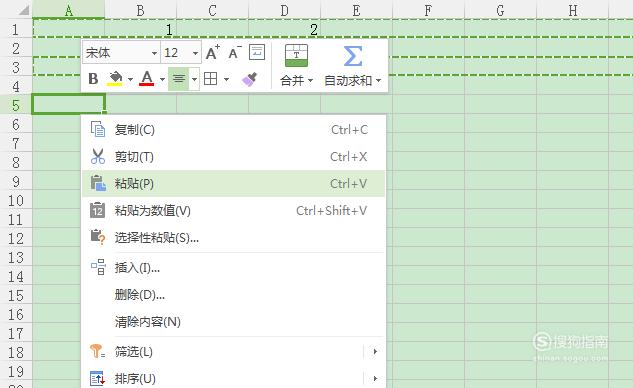633x388 pixels.
Task: Choose 删除(D)... from the context menu
Action: pyautogui.click(x=233, y=295)
